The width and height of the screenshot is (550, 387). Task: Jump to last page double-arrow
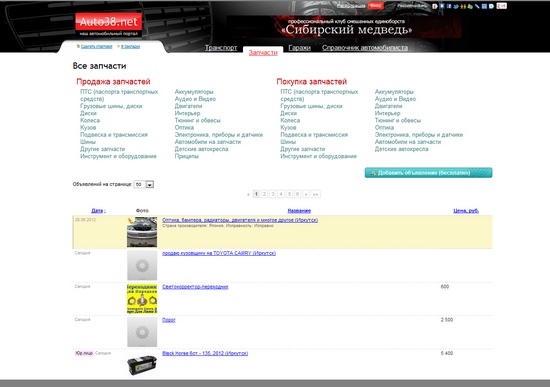click(316, 194)
